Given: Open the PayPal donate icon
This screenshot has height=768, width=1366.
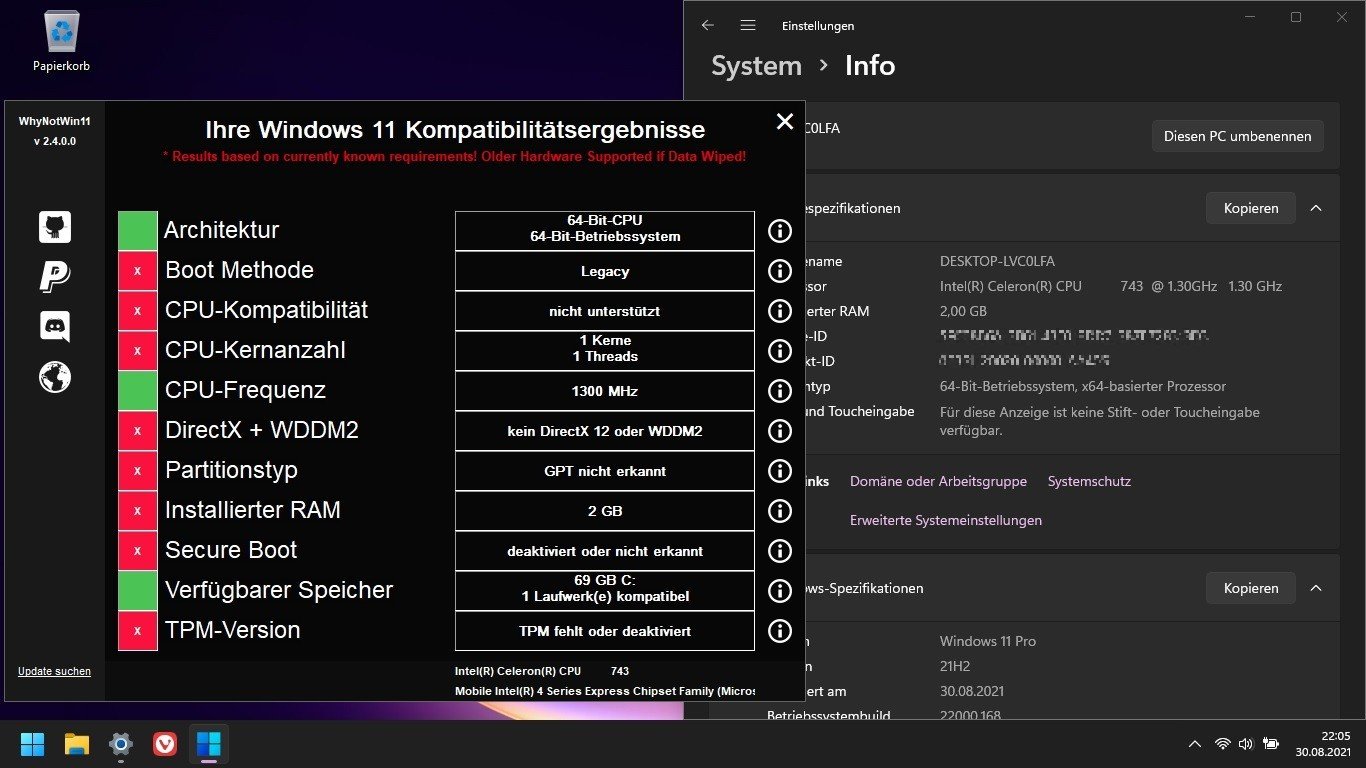Looking at the screenshot, I should coord(55,276).
